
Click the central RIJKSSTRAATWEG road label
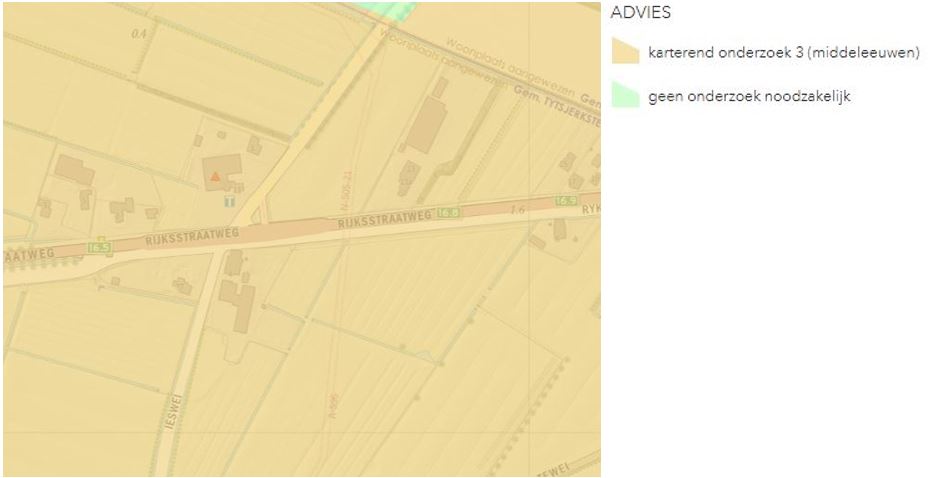pyautogui.click(x=385, y=219)
